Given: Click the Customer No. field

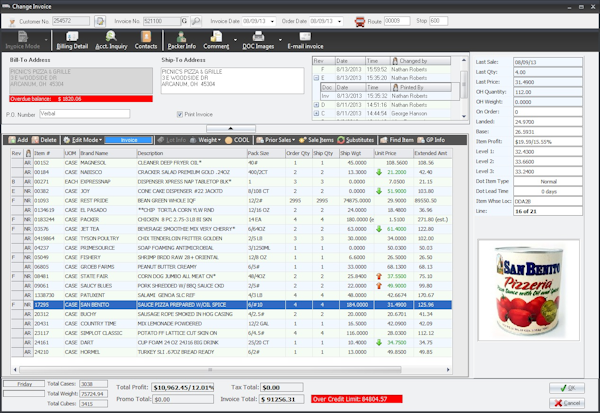Looking at the screenshot, I should click(71, 21).
